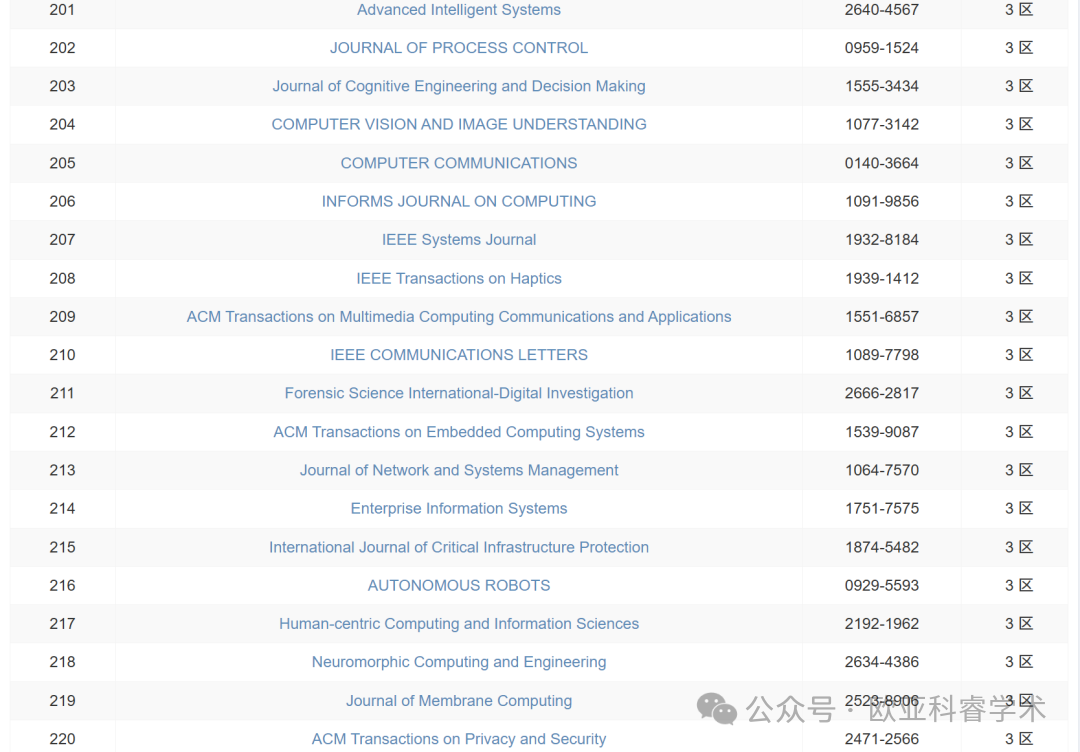The height and width of the screenshot is (752, 1080).
Task: Click row number 206
Action: click(62, 201)
